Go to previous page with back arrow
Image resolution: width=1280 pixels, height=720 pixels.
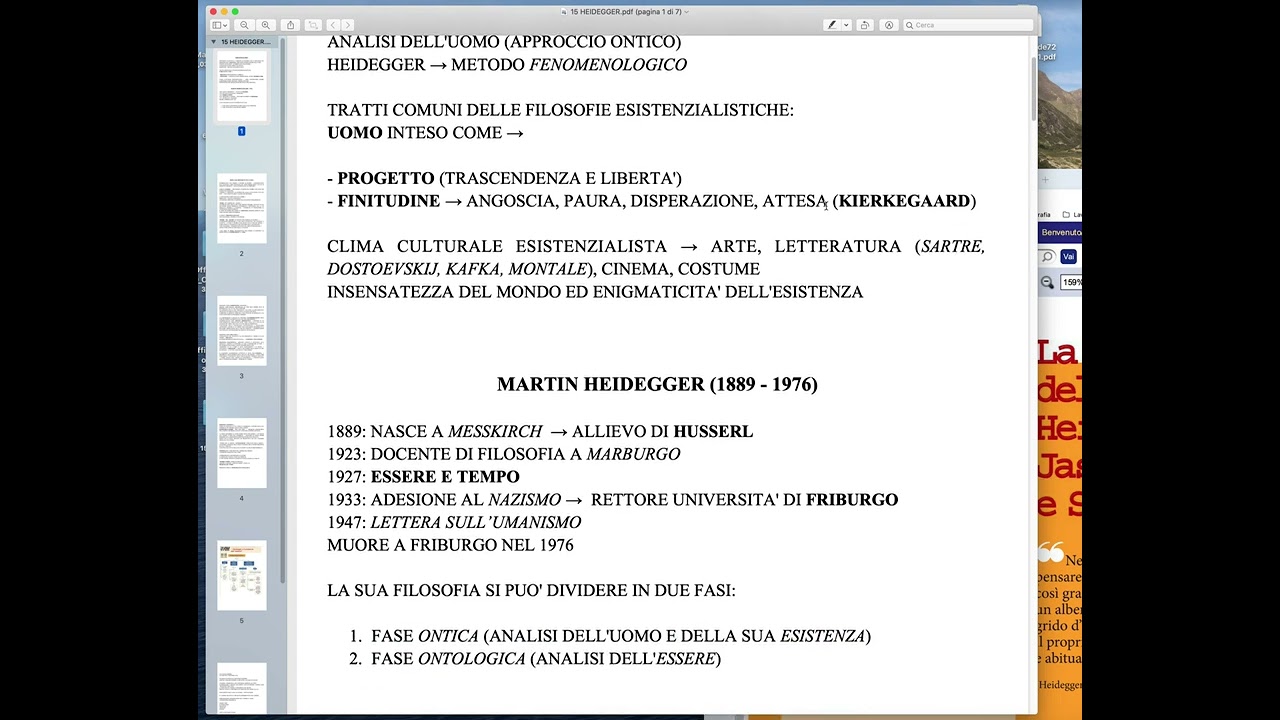click(333, 25)
